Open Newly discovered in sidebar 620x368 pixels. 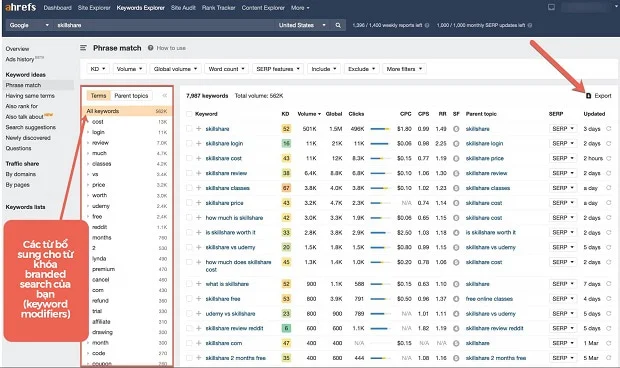28,138
